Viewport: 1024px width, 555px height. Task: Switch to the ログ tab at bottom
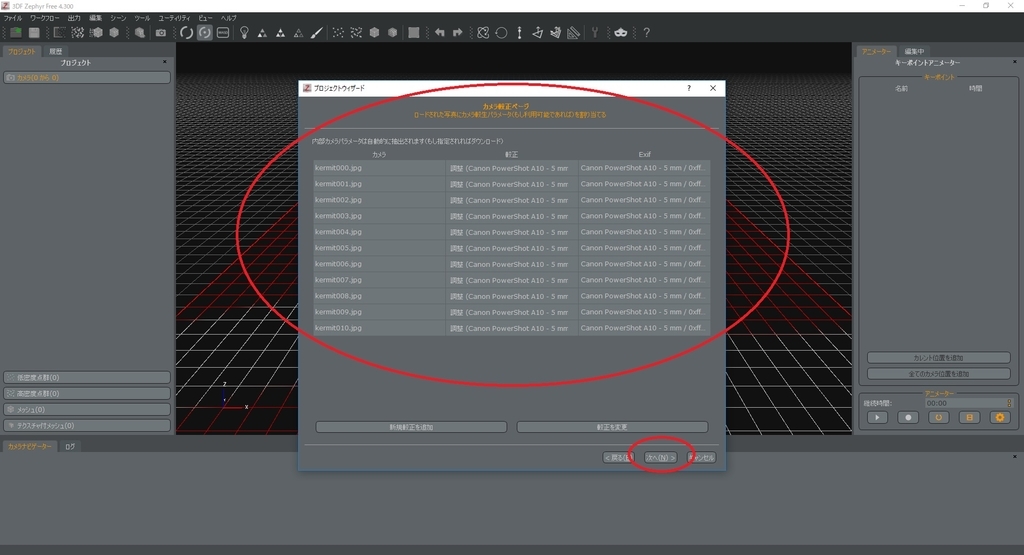click(x=70, y=447)
